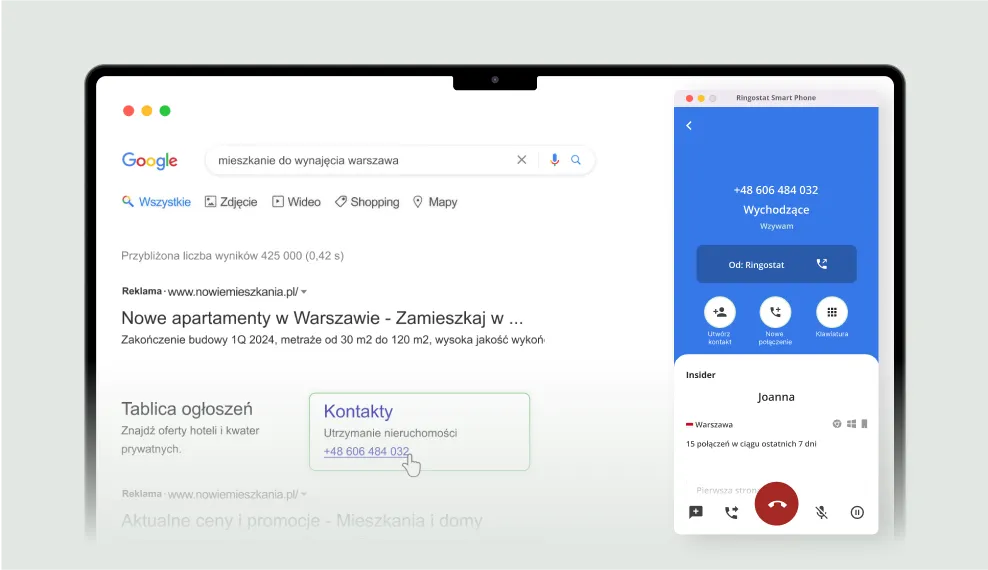Open the Od: Ringostat caller selector
The image size is (988, 570).
776,264
